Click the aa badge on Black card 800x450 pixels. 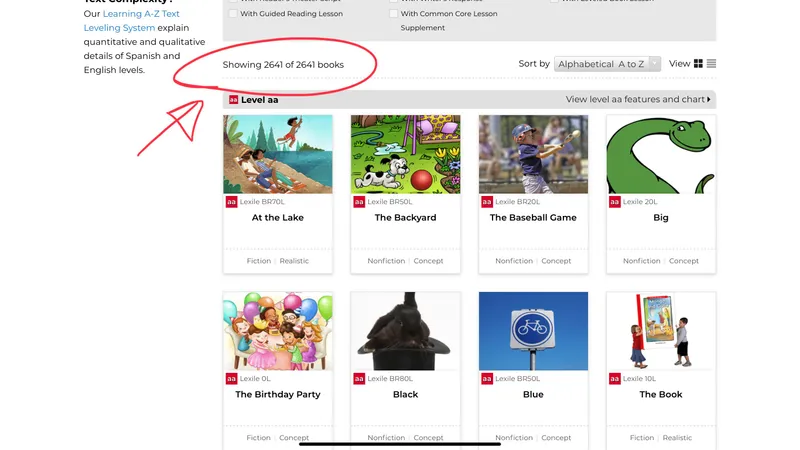pos(359,379)
